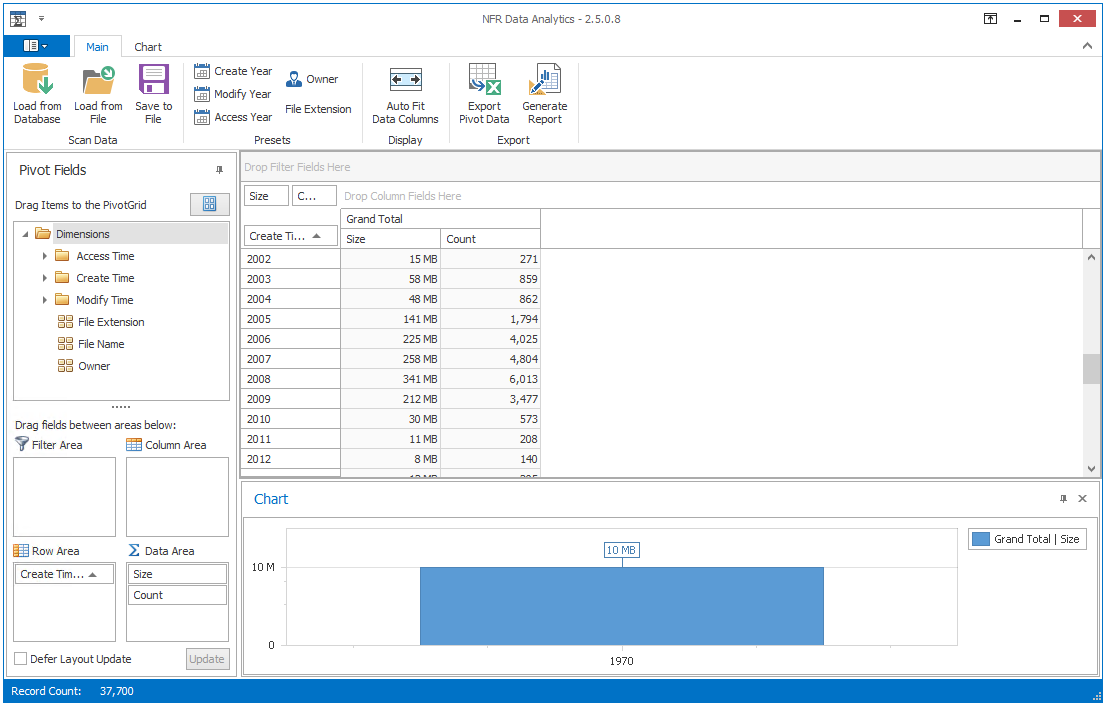Click Load from File icon
The width and height of the screenshot is (1106, 708).
click(x=98, y=82)
